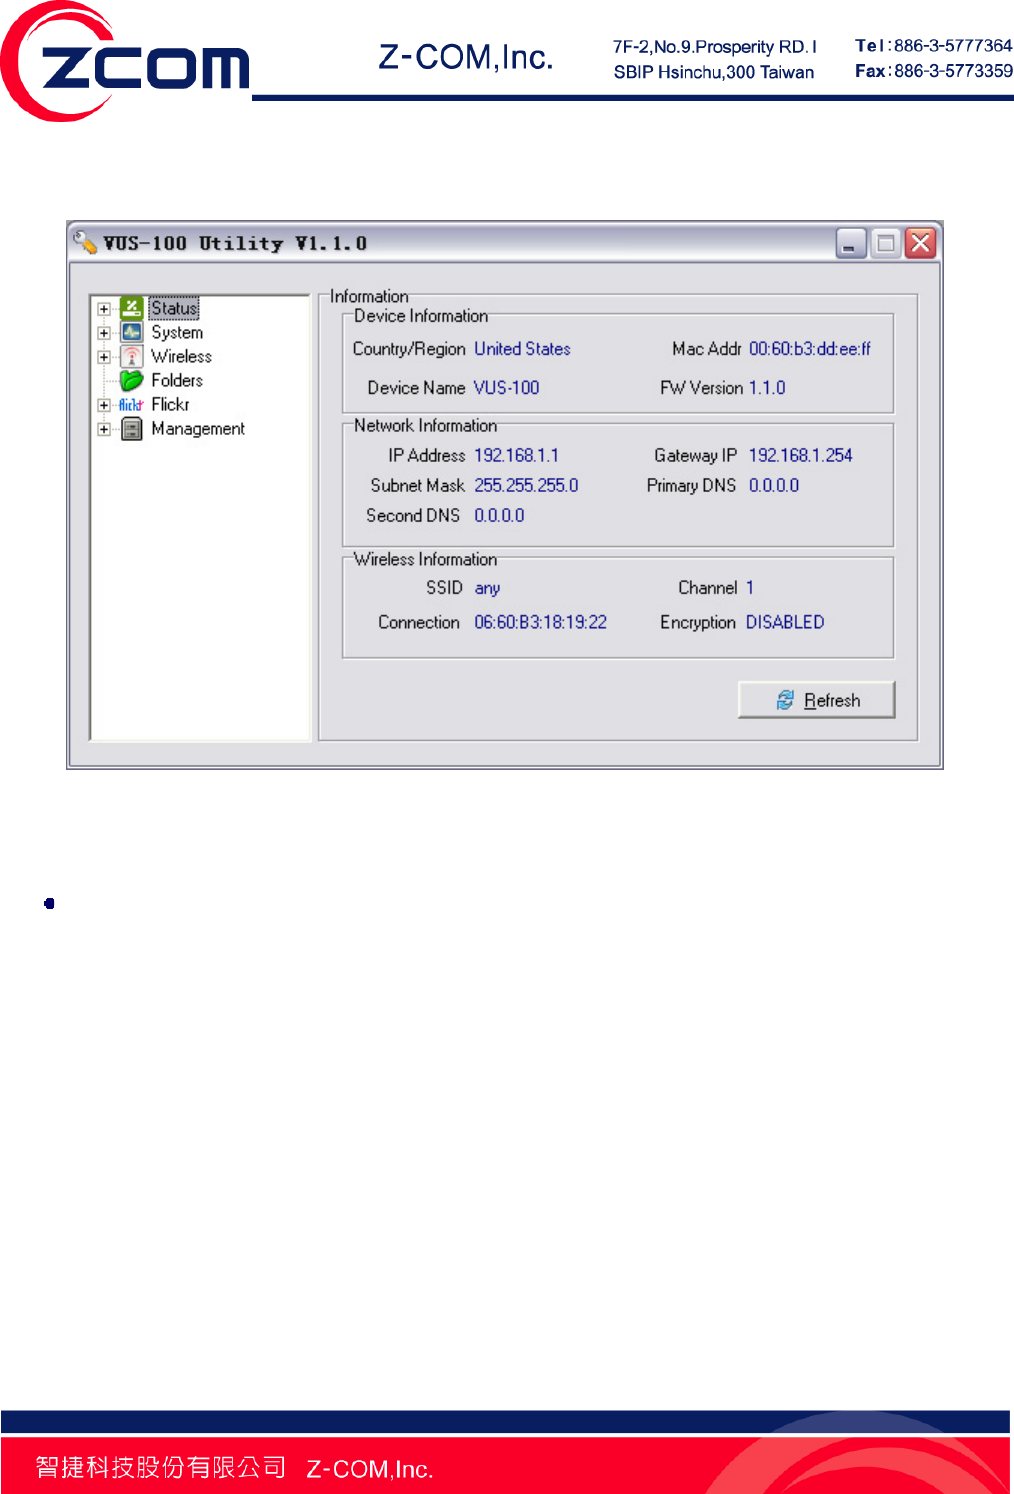Click the Second DNS value 0.0.0.0
The width and height of the screenshot is (1014, 1494).
click(x=499, y=516)
